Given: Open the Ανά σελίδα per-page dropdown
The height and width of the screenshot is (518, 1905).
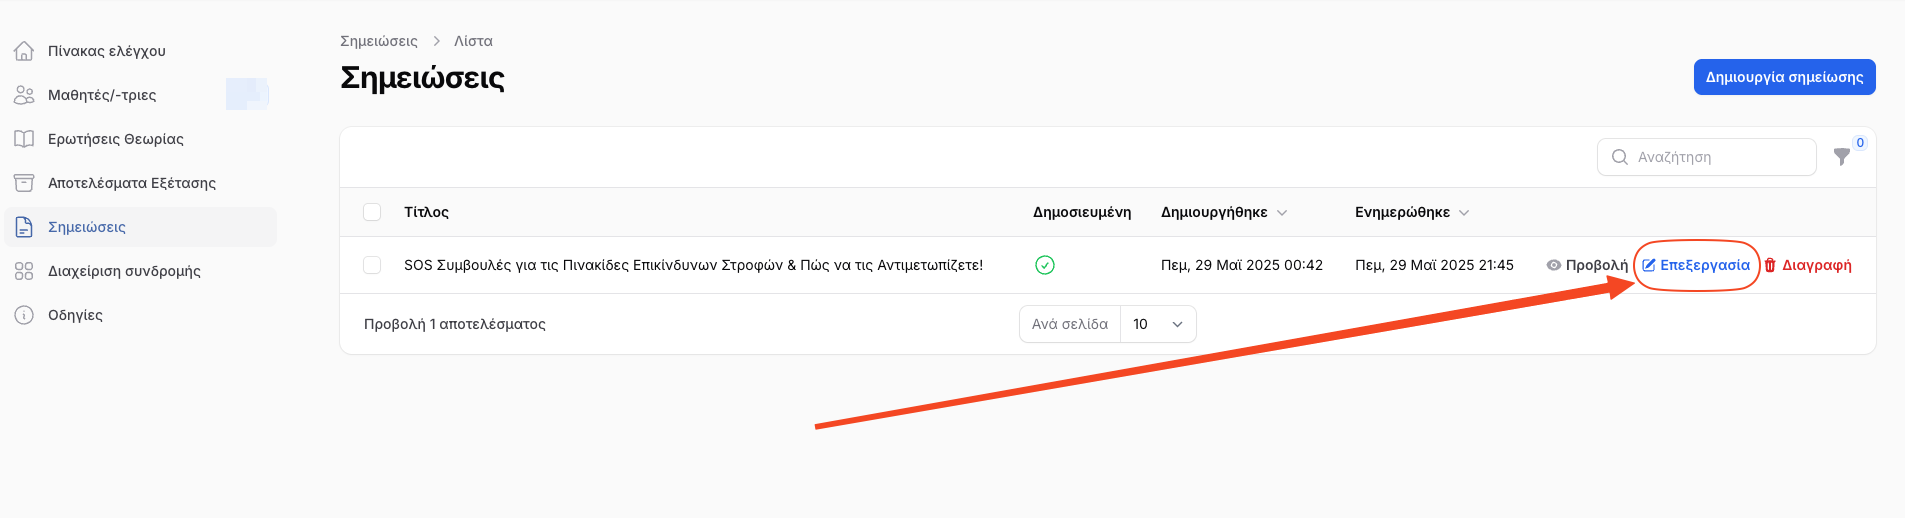Looking at the screenshot, I should tap(1158, 324).
